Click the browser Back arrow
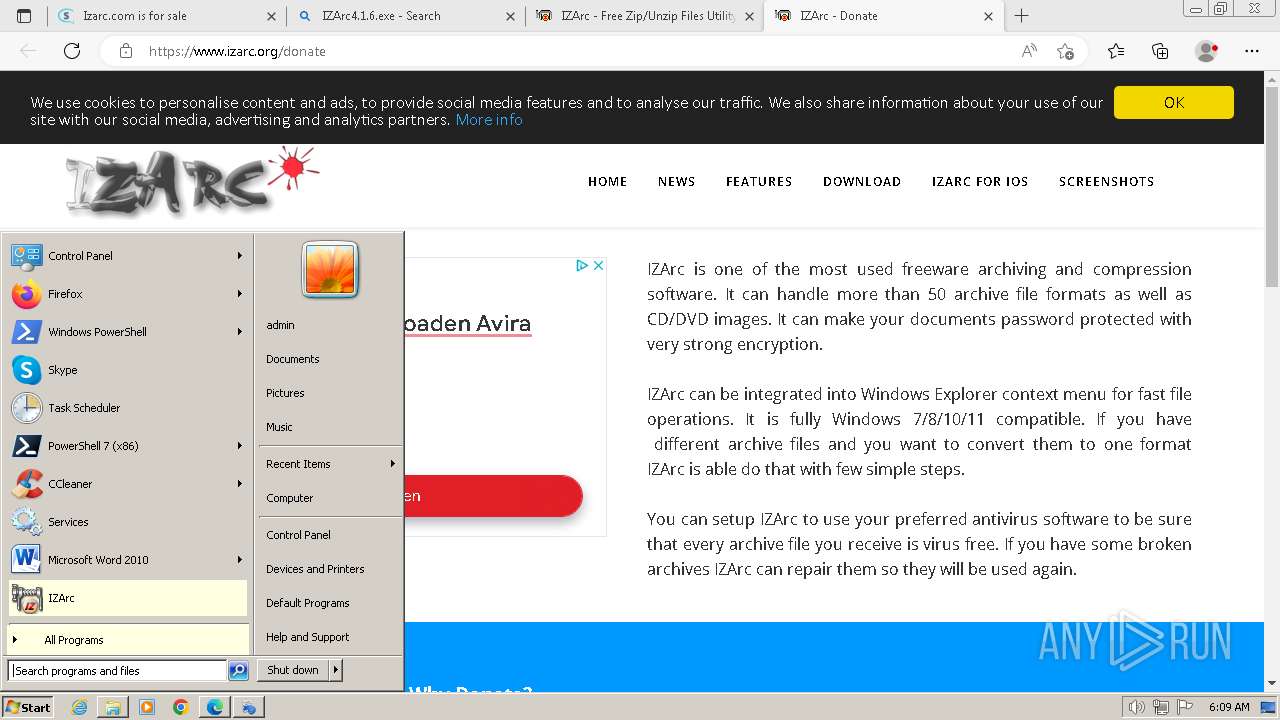This screenshot has height=720, width=1280. (x=28, y=51)
